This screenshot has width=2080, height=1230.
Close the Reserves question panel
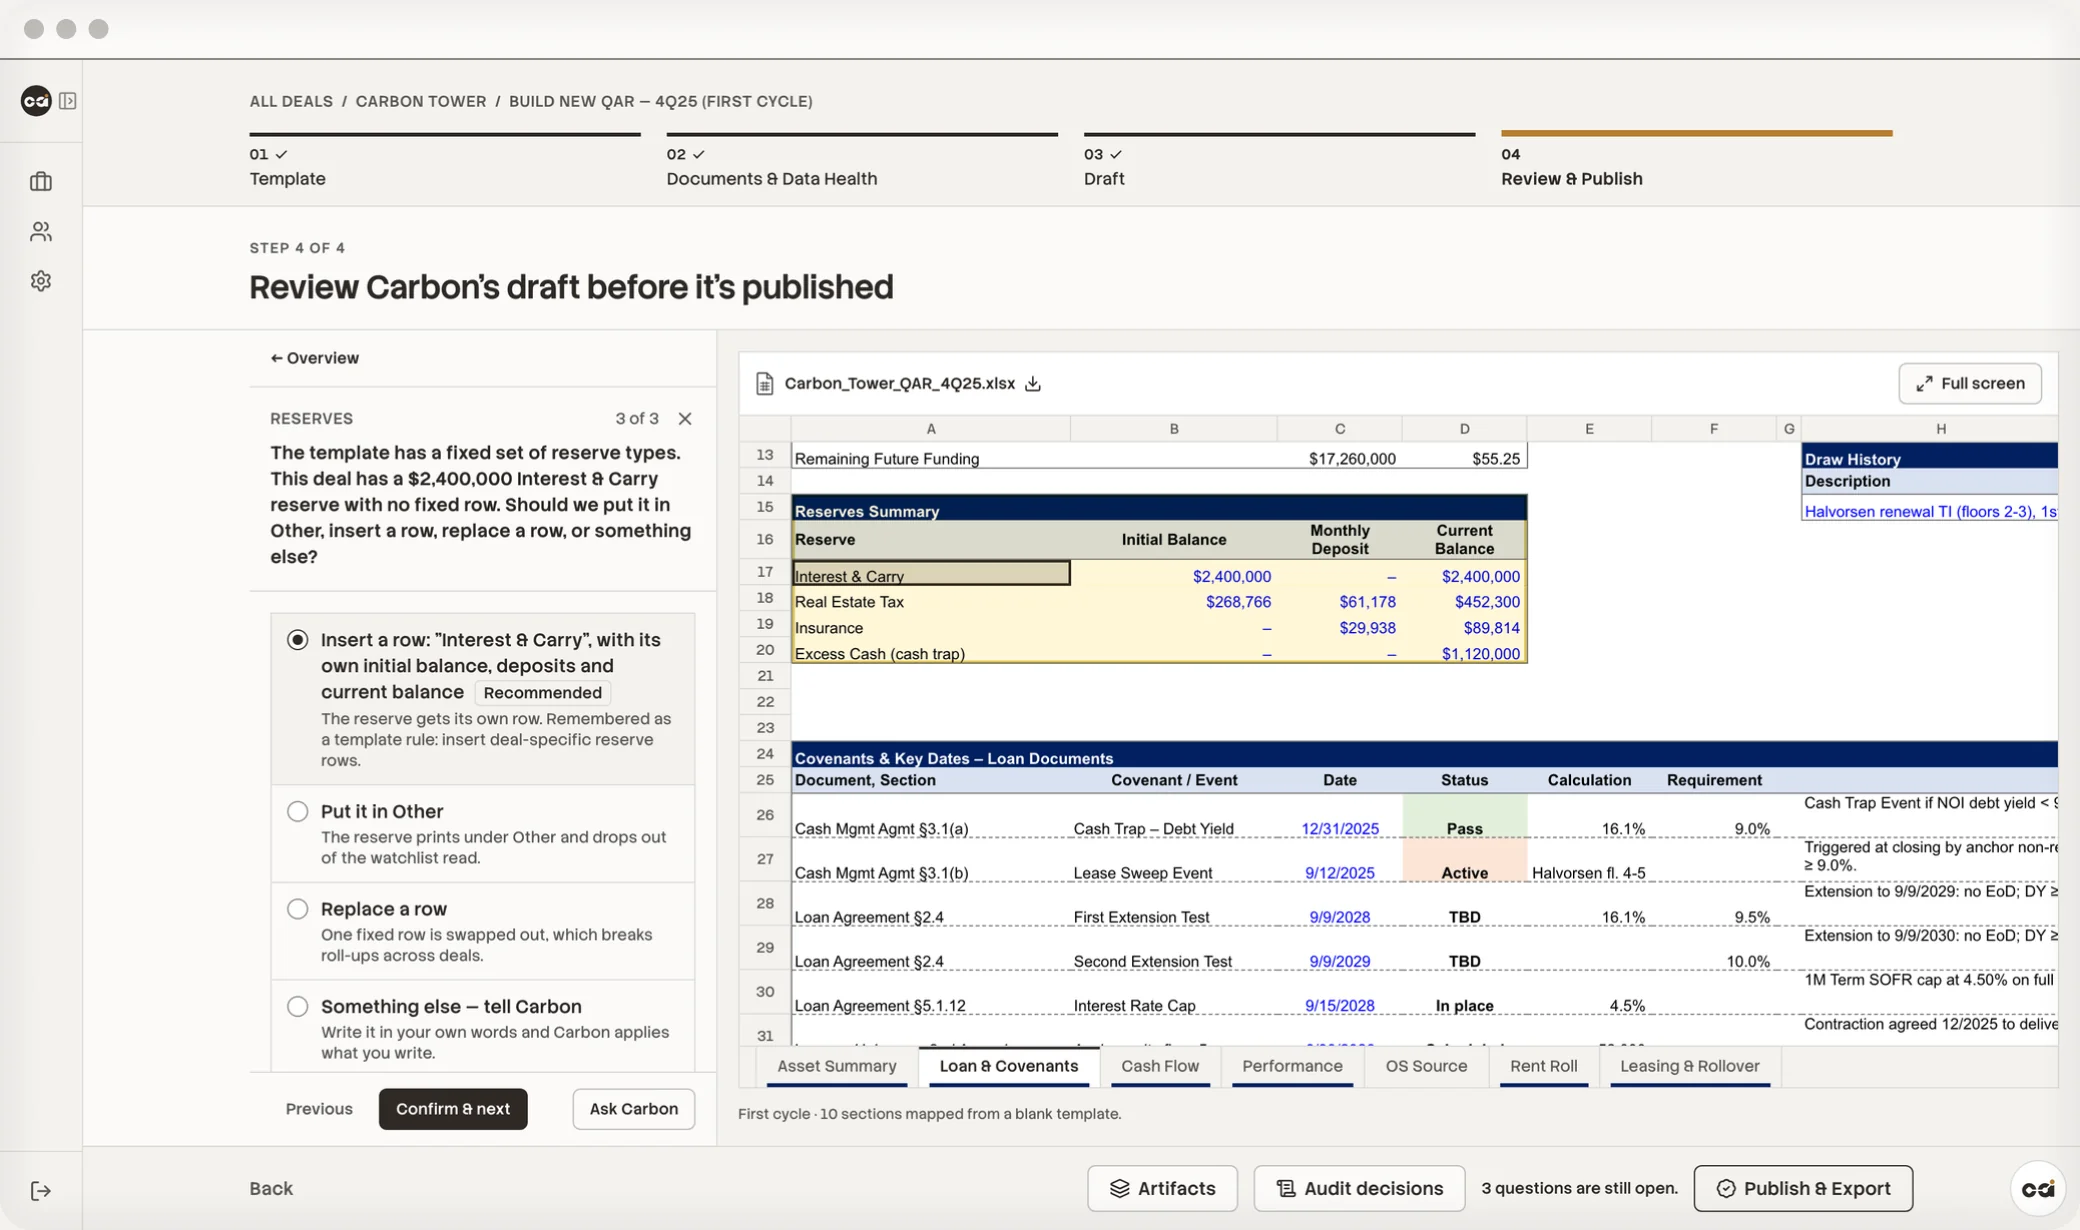click(685, 418)
